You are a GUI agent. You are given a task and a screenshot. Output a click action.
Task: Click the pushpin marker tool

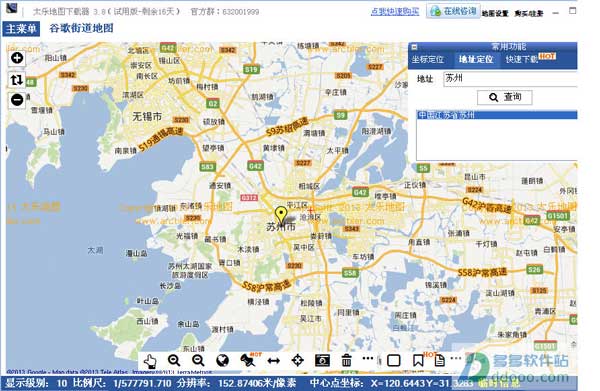click(248, 360)
